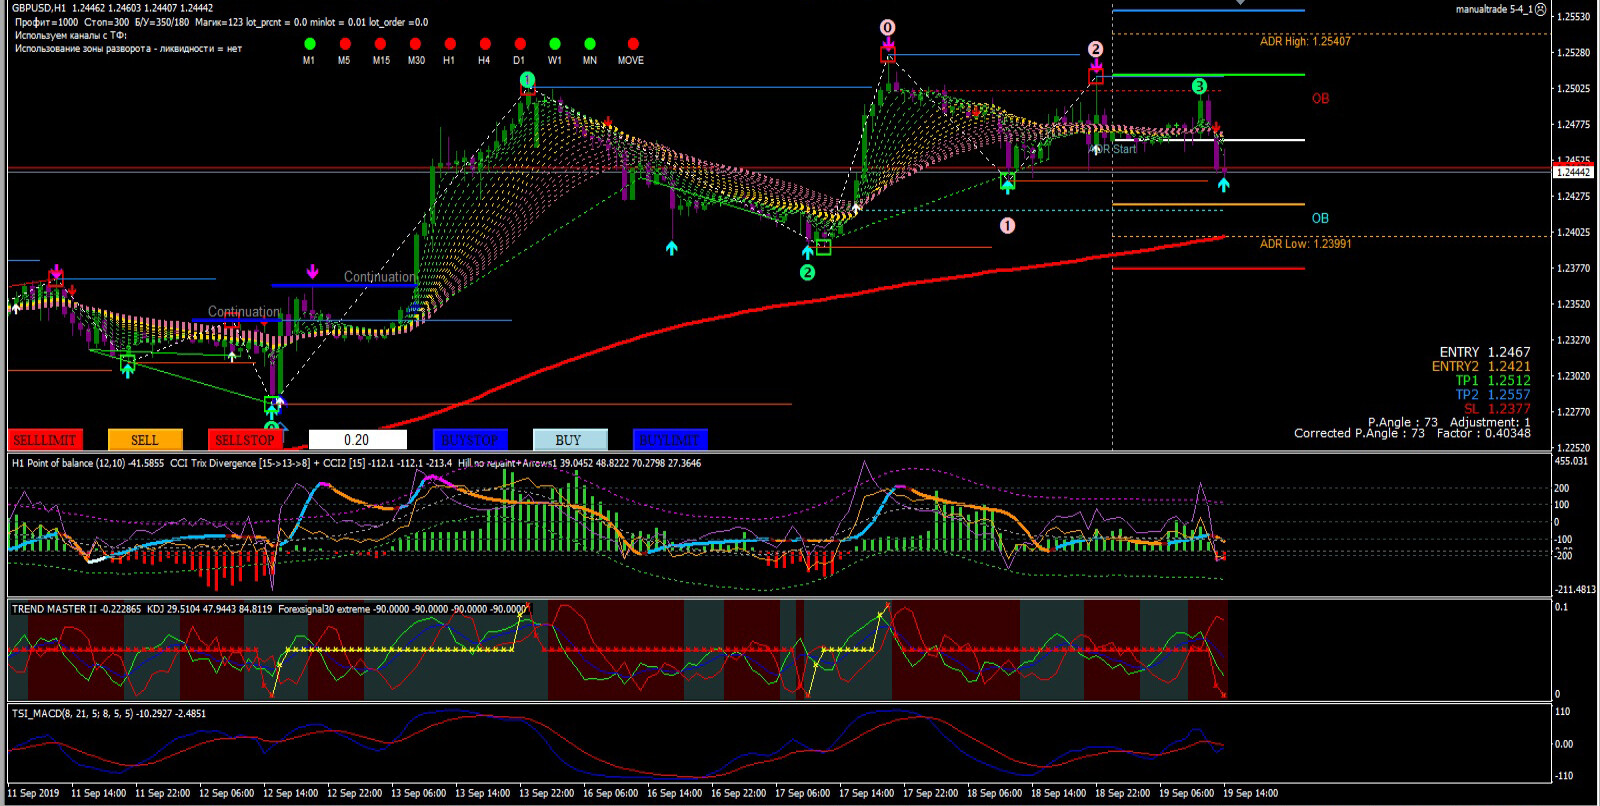Select the pink wave marker labeled 2
1600x806 pixels.
[x=1095, y=49]
